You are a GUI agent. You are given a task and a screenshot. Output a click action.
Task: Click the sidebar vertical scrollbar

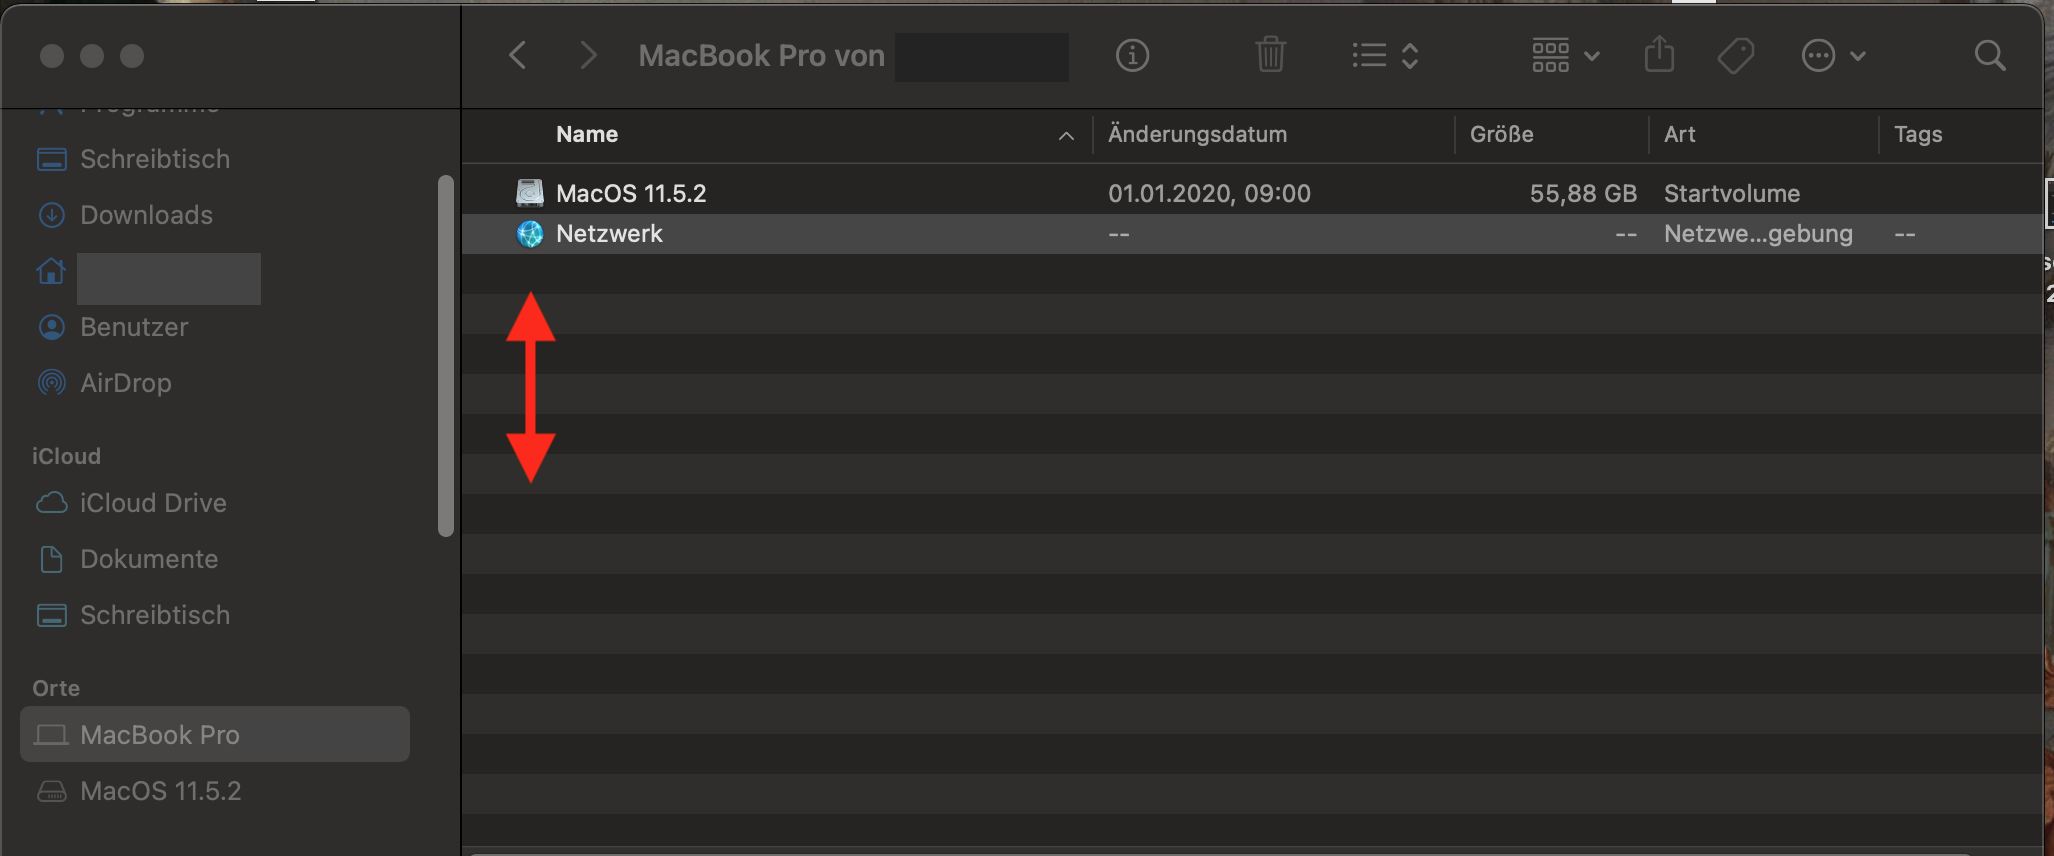446,355
